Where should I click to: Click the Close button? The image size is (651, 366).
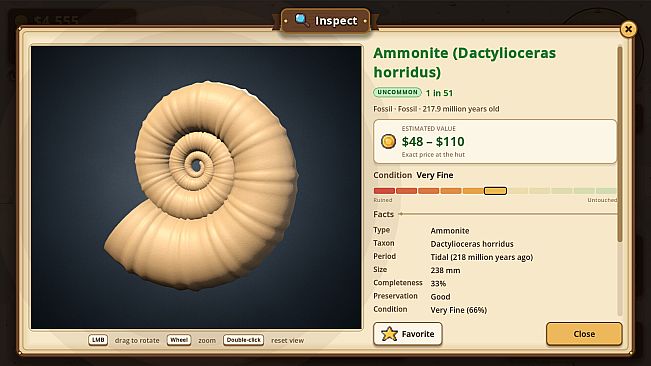(584, 334)
